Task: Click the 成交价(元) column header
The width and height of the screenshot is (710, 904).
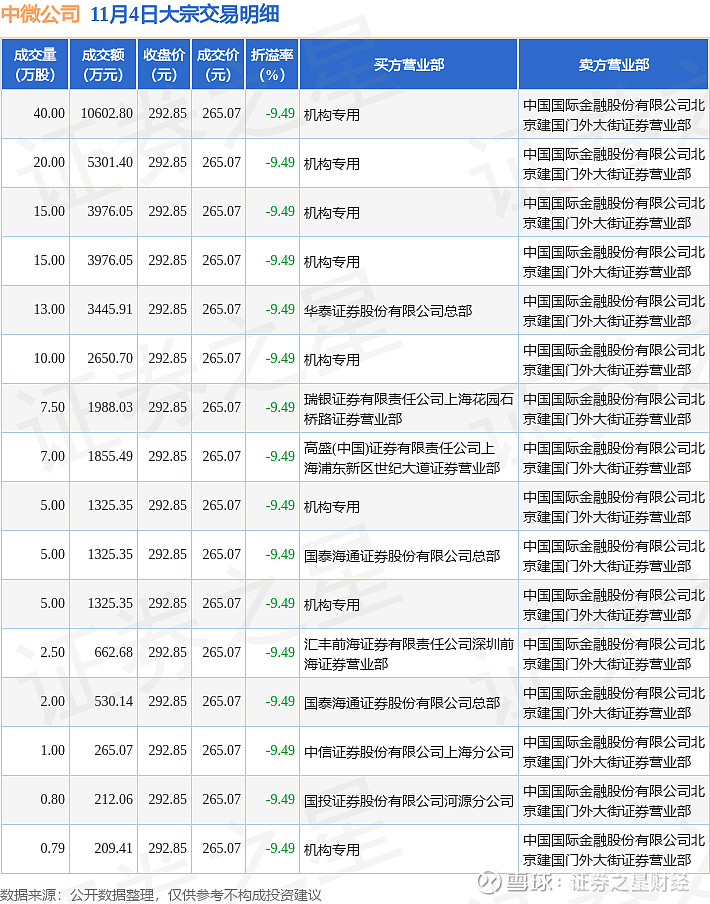Action: click(x=218, y=65)
